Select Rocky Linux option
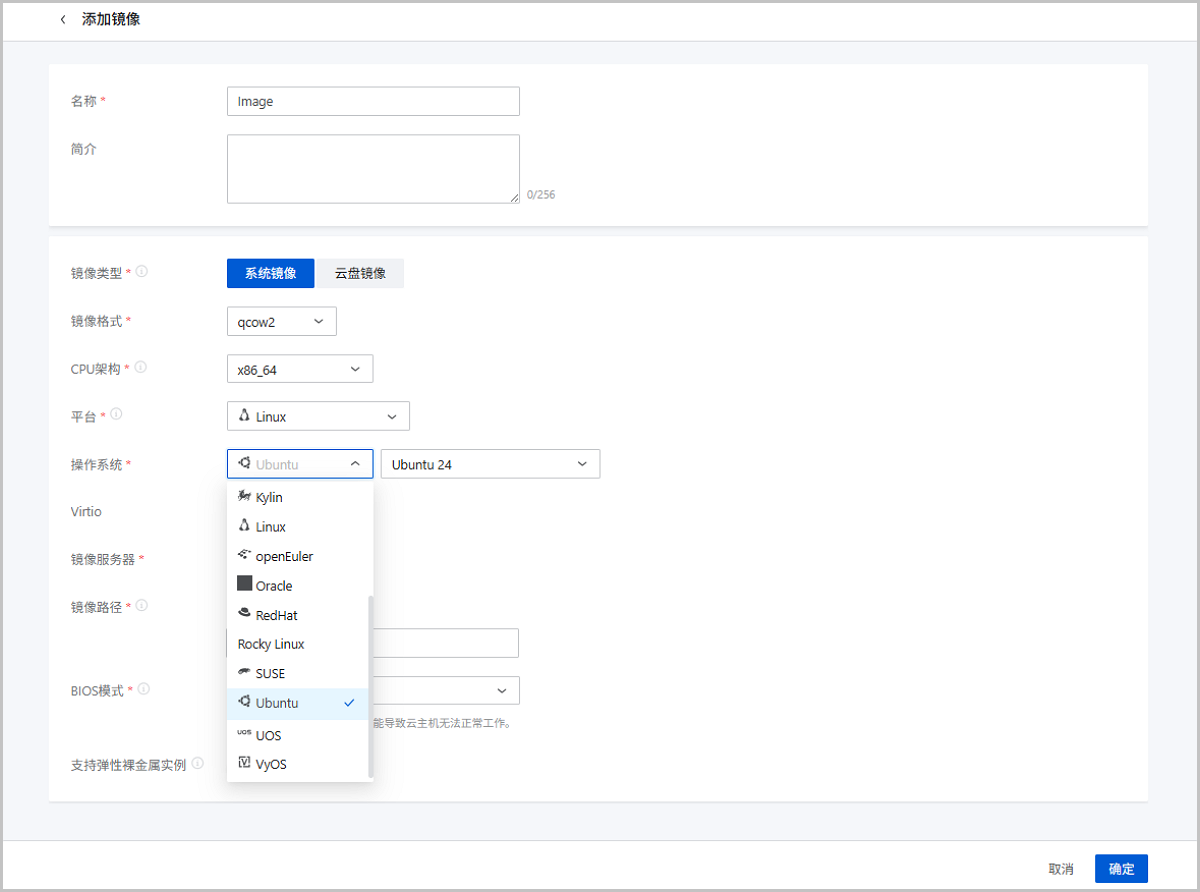Screen dimensions: 1200x892 coord(271,644)
